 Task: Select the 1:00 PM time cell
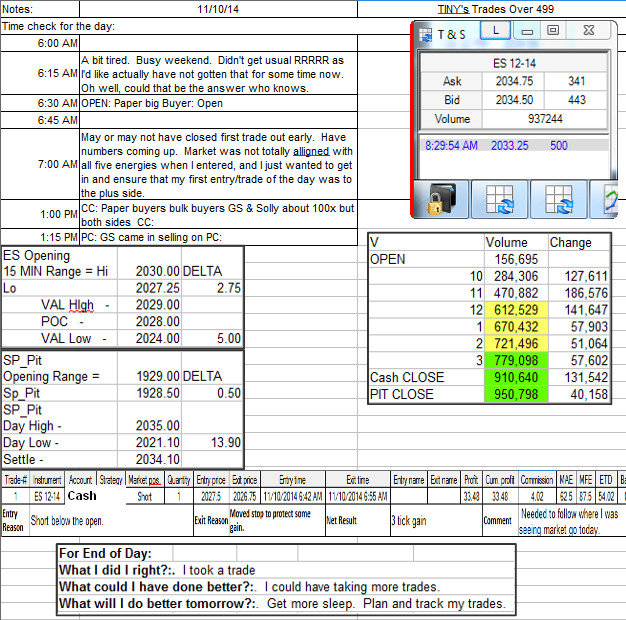click(x=40, y=214)
